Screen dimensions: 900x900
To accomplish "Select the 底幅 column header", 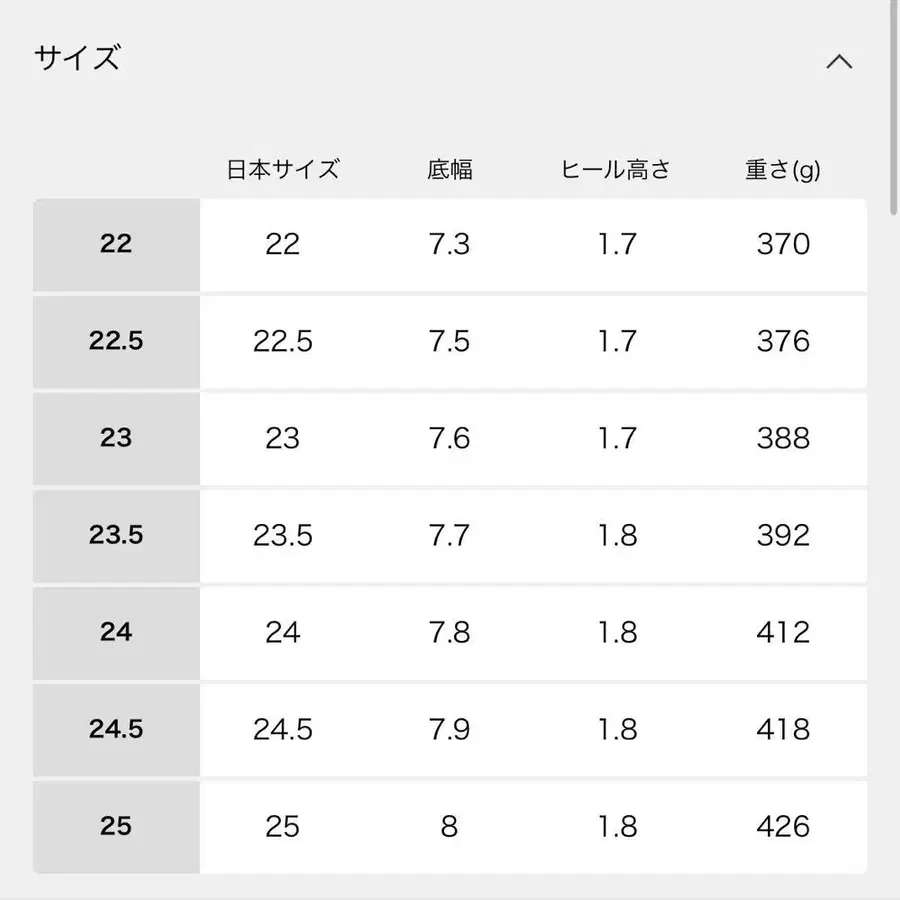I will (450, 169).
